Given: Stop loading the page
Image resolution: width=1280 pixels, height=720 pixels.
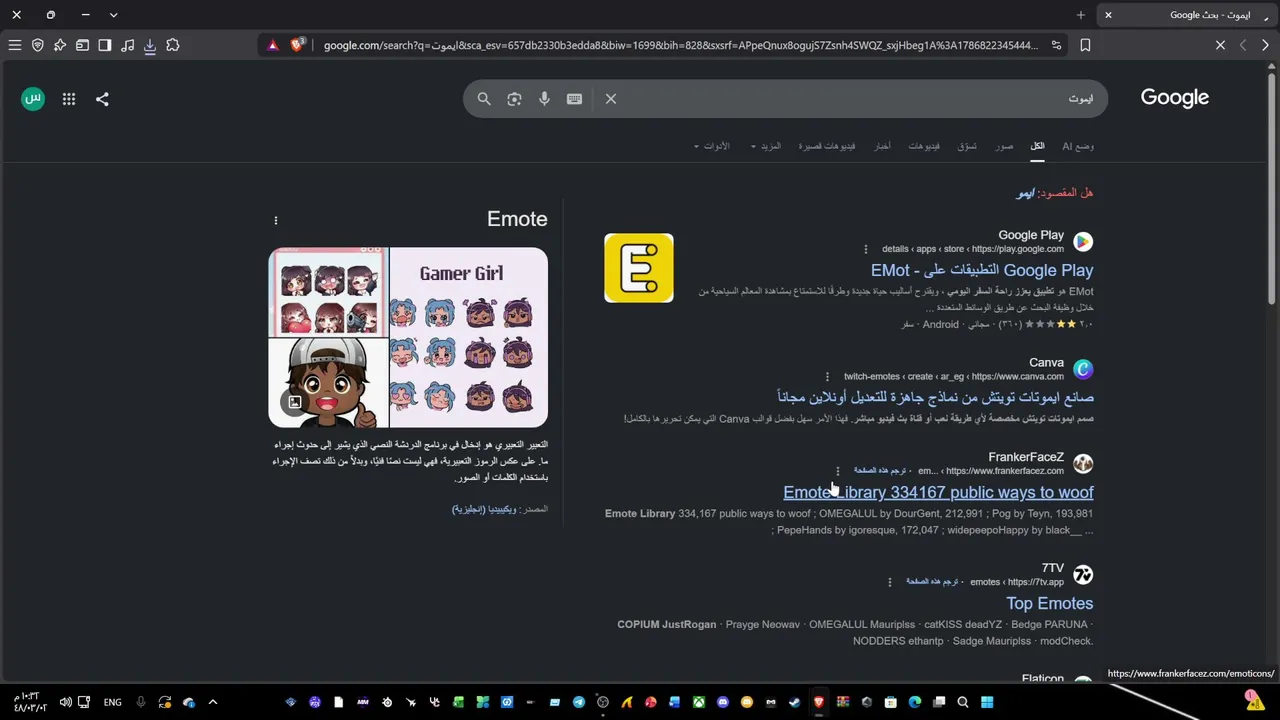Looking at the screenshot, I should coord(1220,45).
